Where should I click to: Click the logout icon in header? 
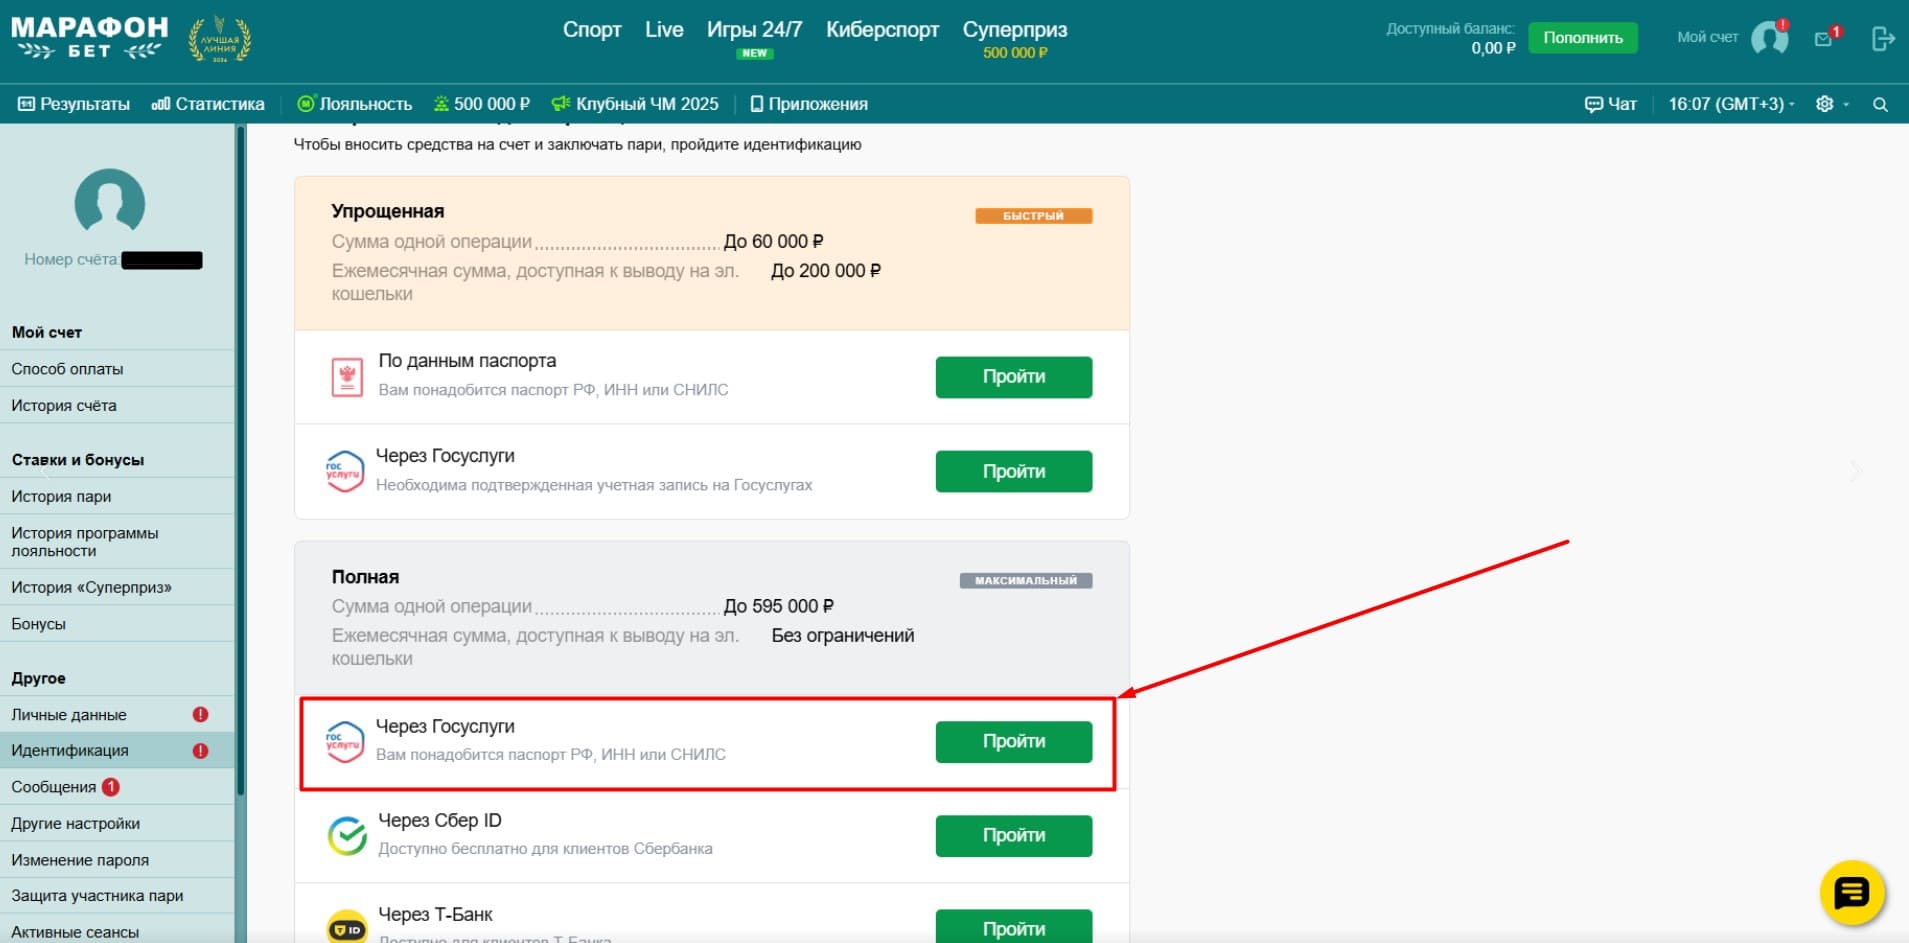tap(1882, 39)
